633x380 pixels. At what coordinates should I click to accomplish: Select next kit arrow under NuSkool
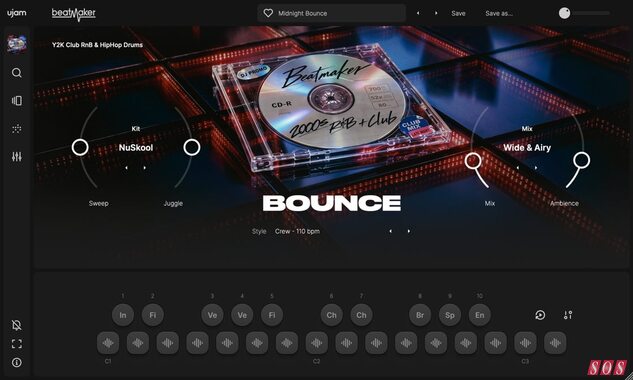(x=145, y=168)
